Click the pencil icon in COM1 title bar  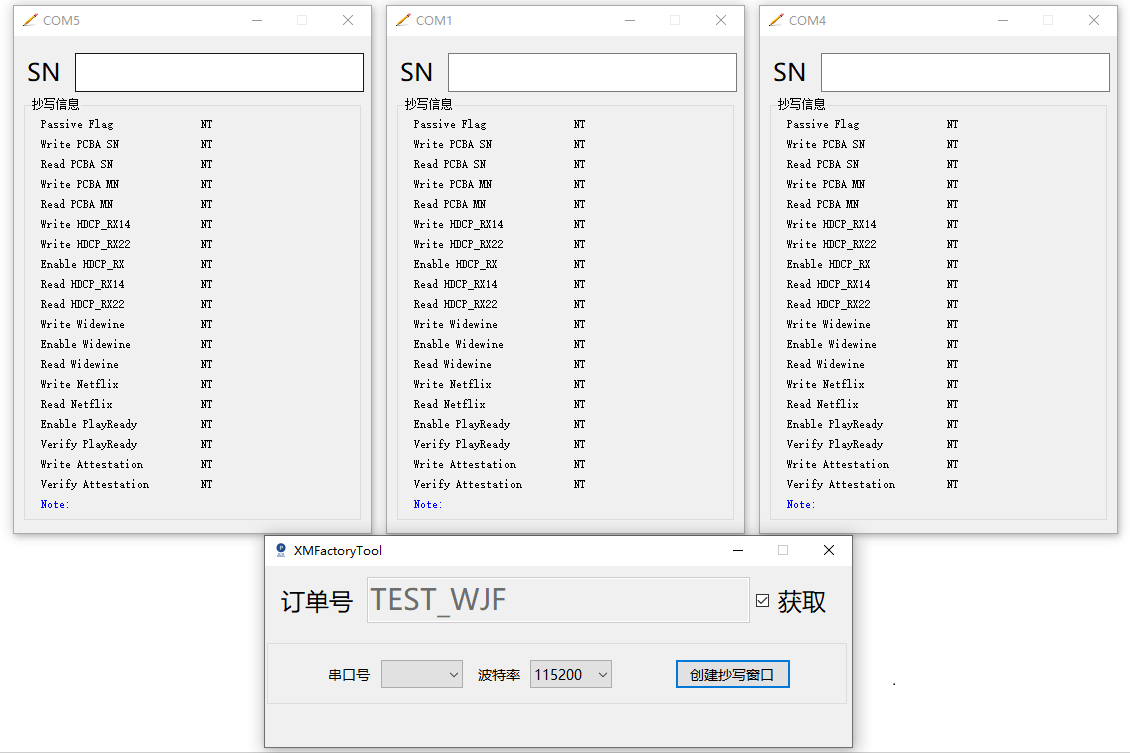coord(402,20)
